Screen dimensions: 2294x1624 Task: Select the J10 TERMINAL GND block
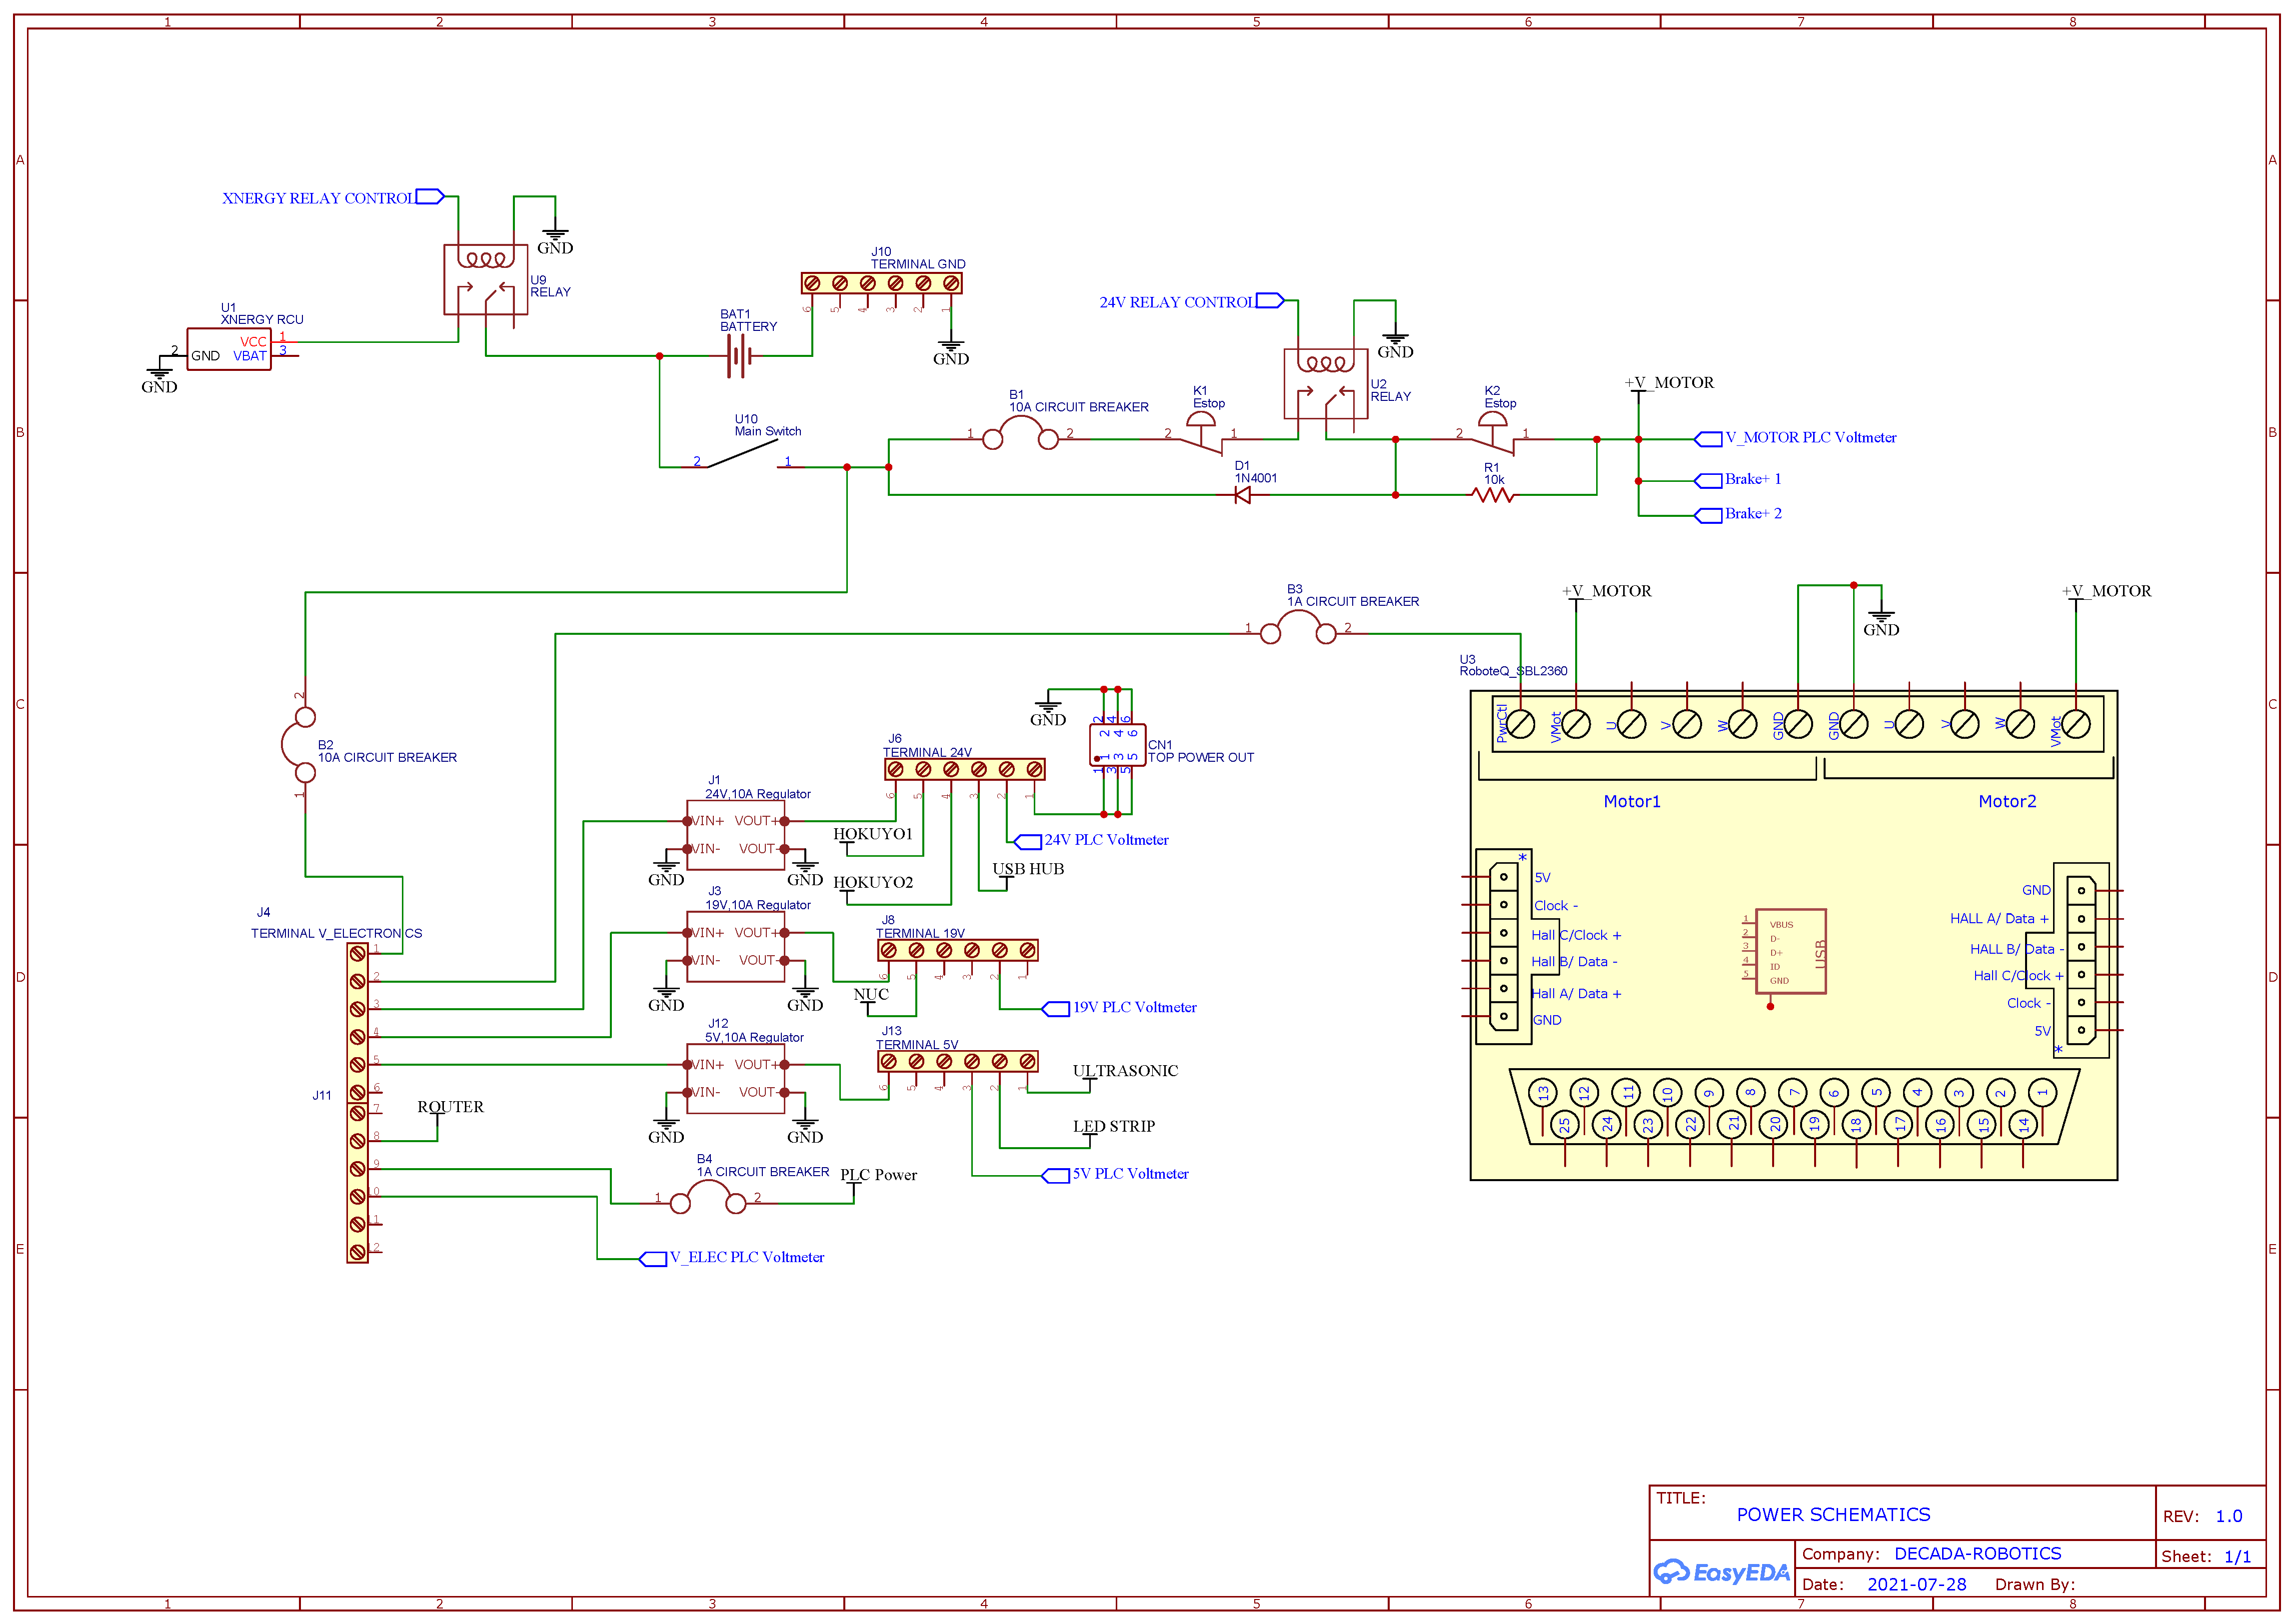[x=881, y=283]
